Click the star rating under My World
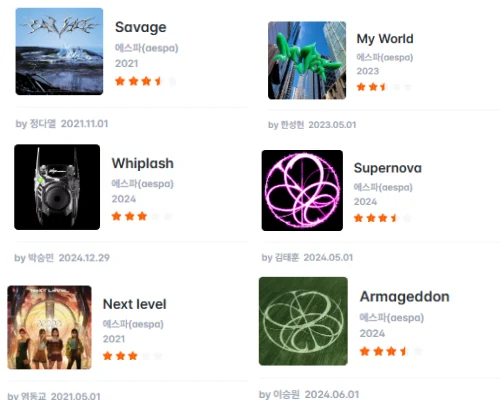Screen dimensions: 500x400 pos(384,87)
